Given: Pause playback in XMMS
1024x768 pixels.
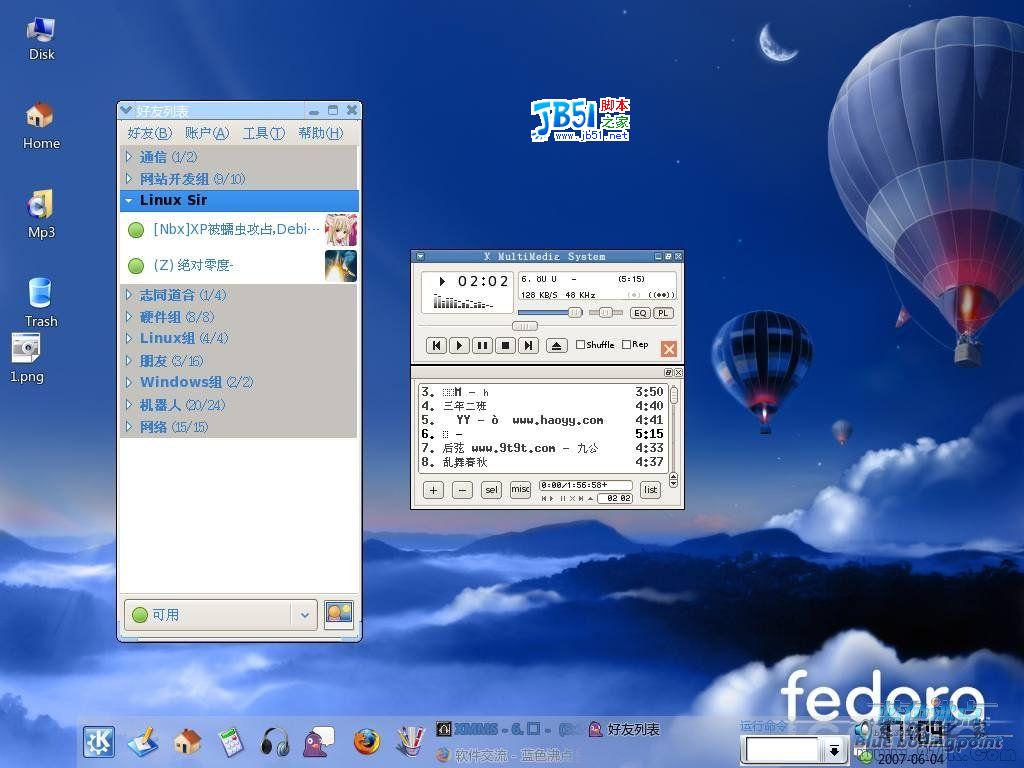Looking at the screenshot, I should (x=482, y=346).
